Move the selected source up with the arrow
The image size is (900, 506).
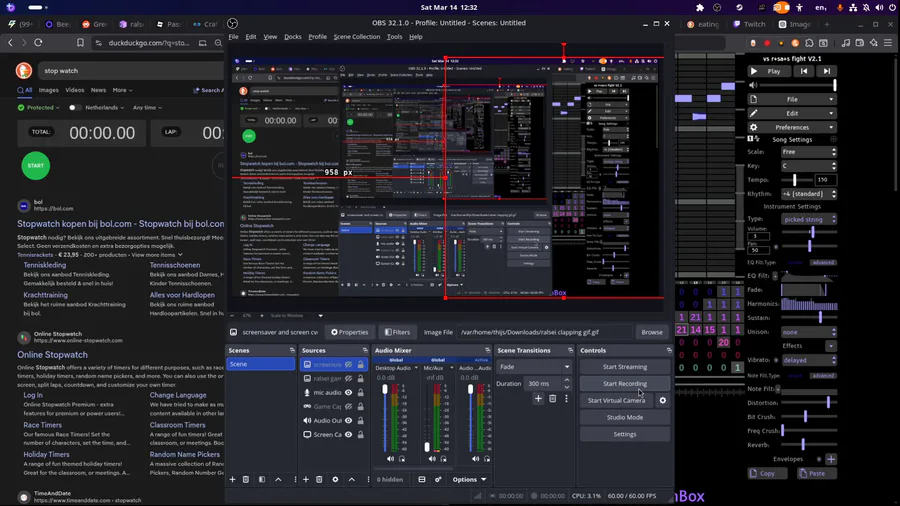click(x=352, y=480)
